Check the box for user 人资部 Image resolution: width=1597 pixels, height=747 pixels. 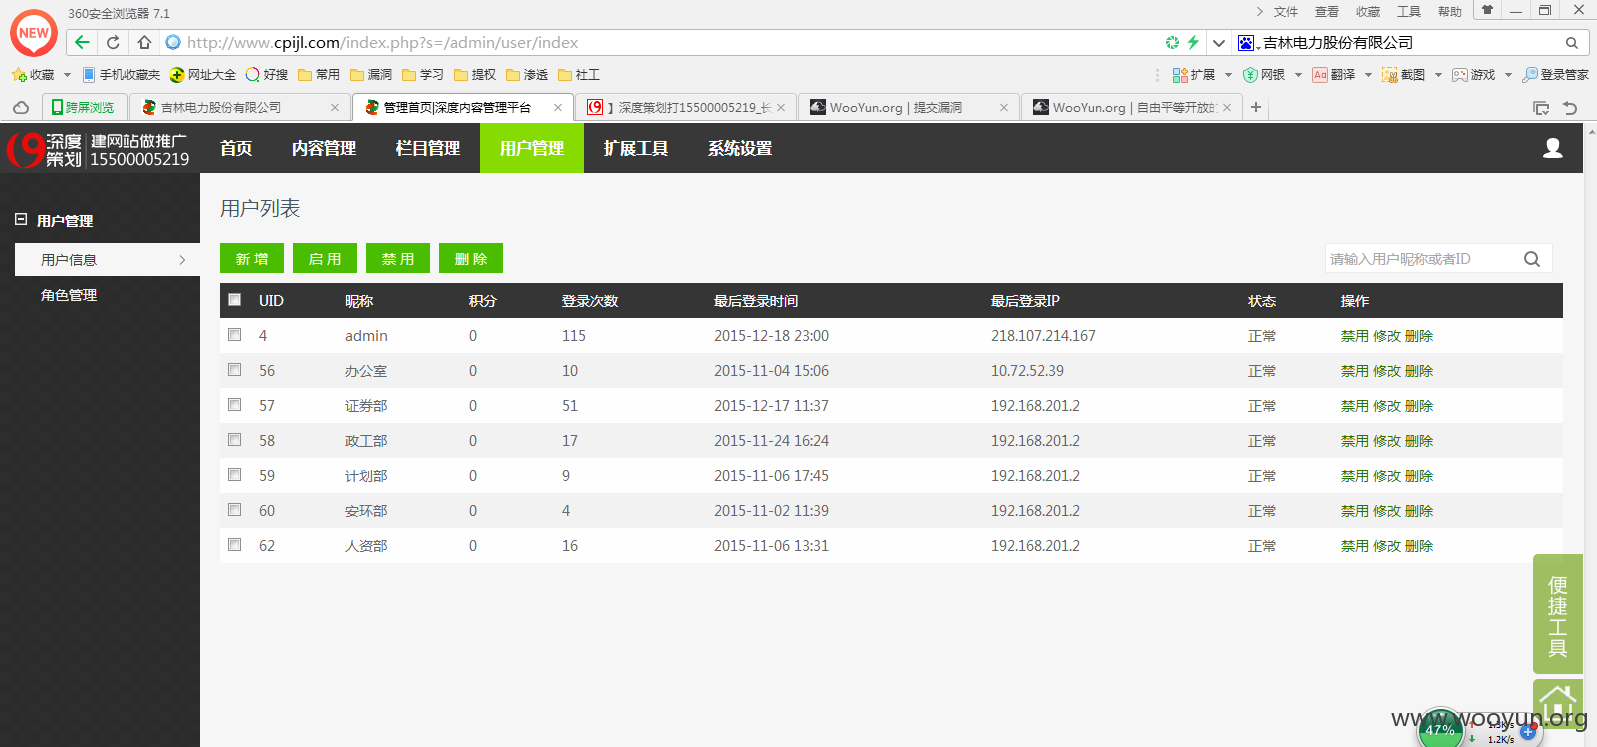[235, 545]
